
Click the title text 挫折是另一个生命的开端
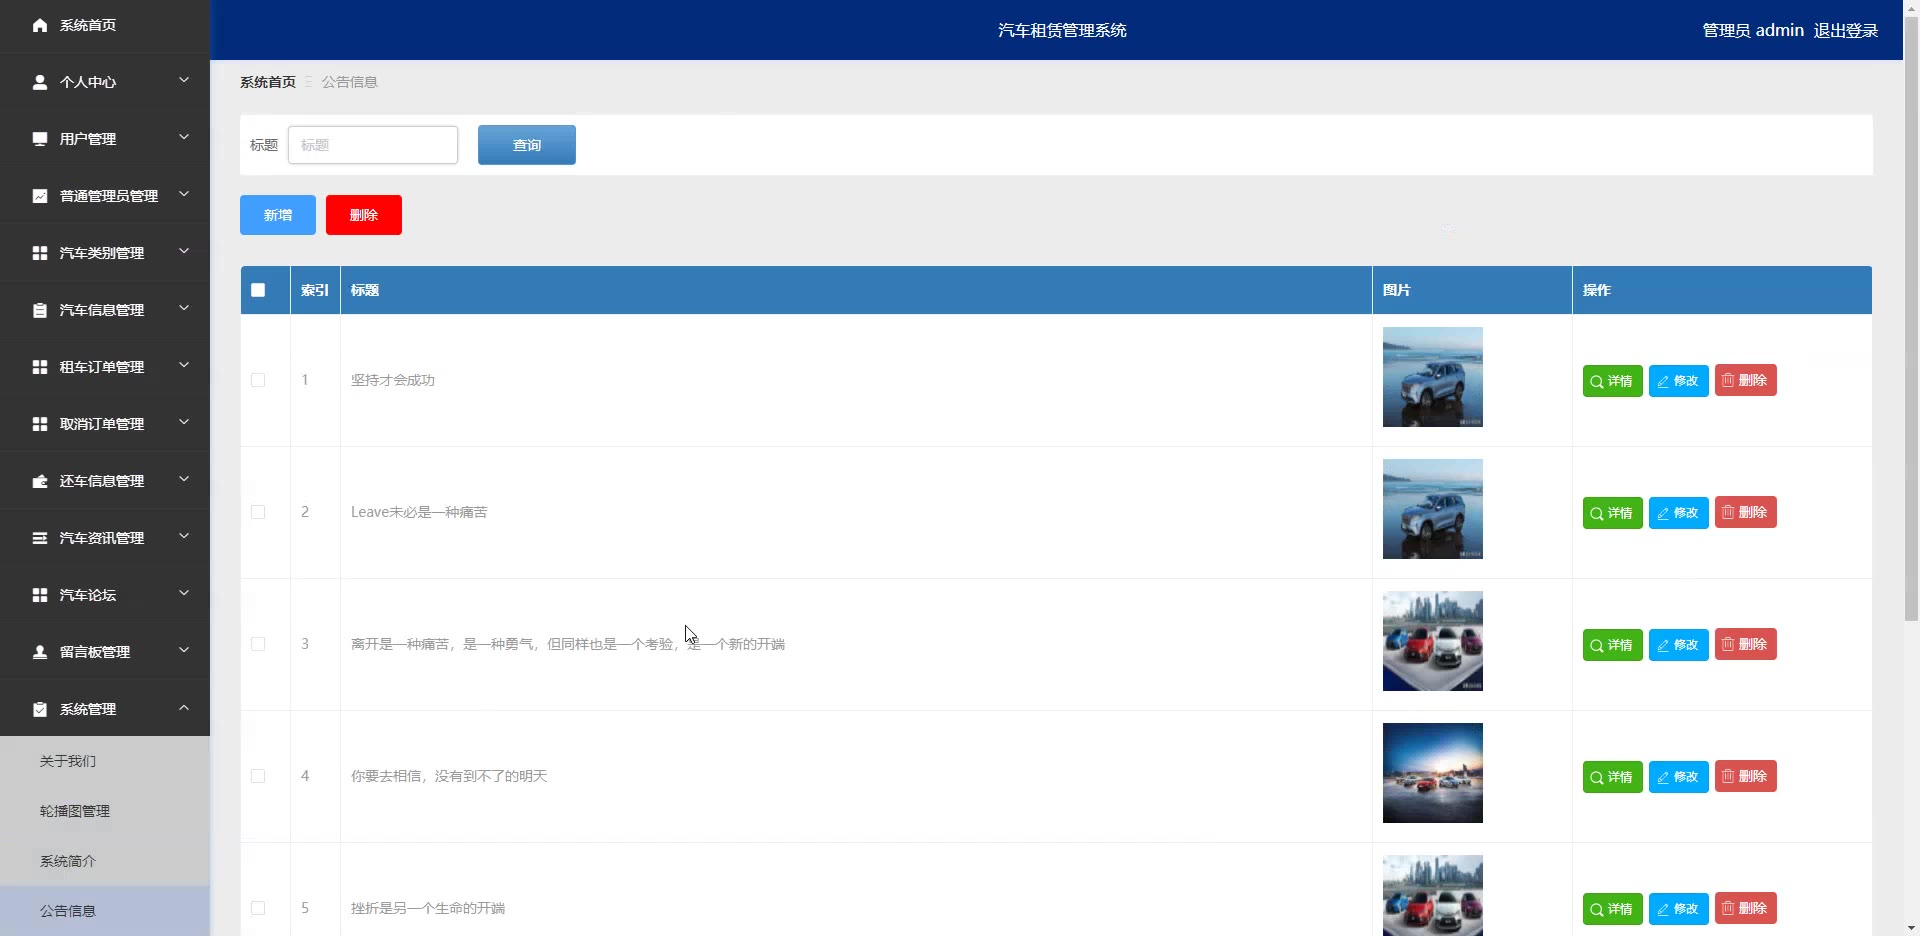[x=428, y=908]
